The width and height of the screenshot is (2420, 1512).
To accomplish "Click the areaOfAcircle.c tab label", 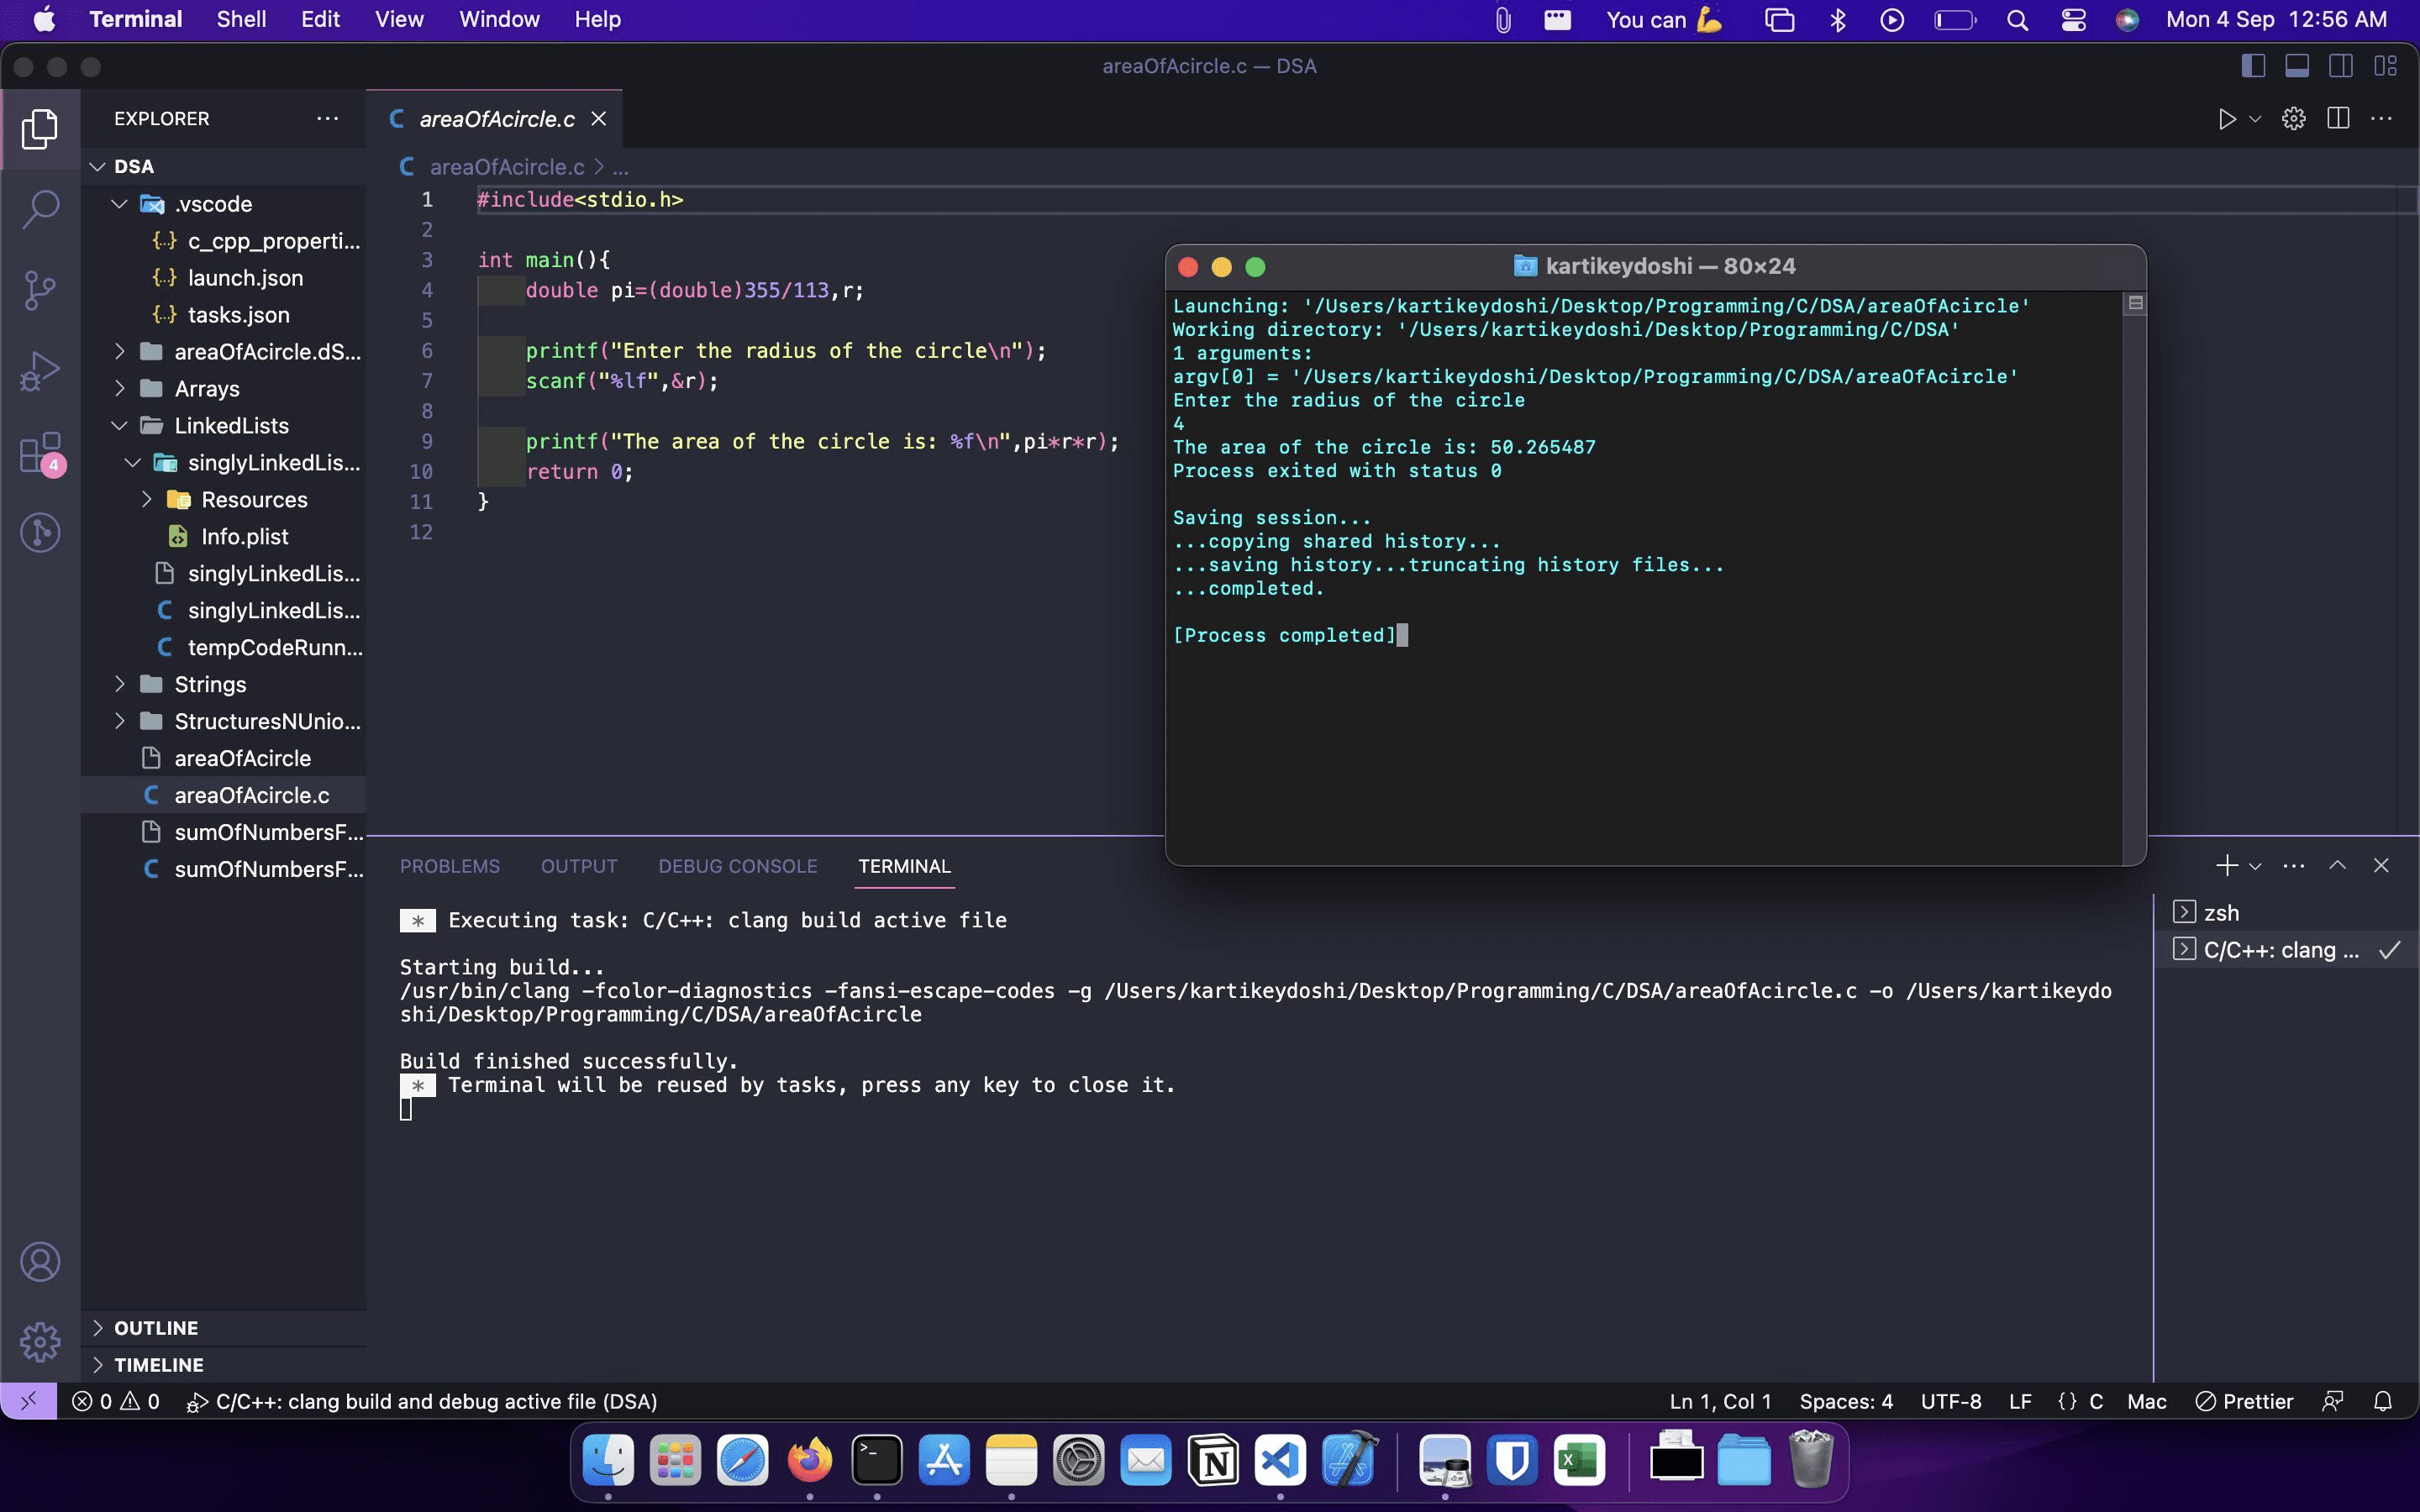I will coord(498,118).
